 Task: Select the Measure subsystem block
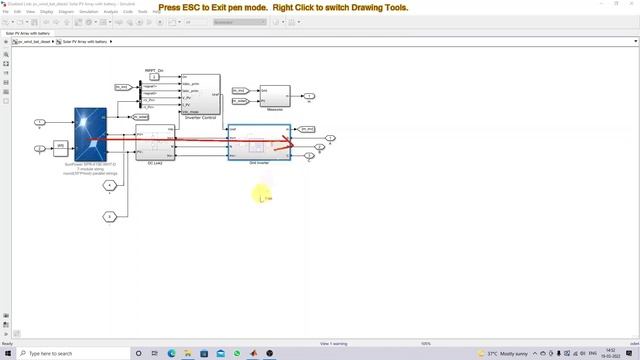[275, 96]
